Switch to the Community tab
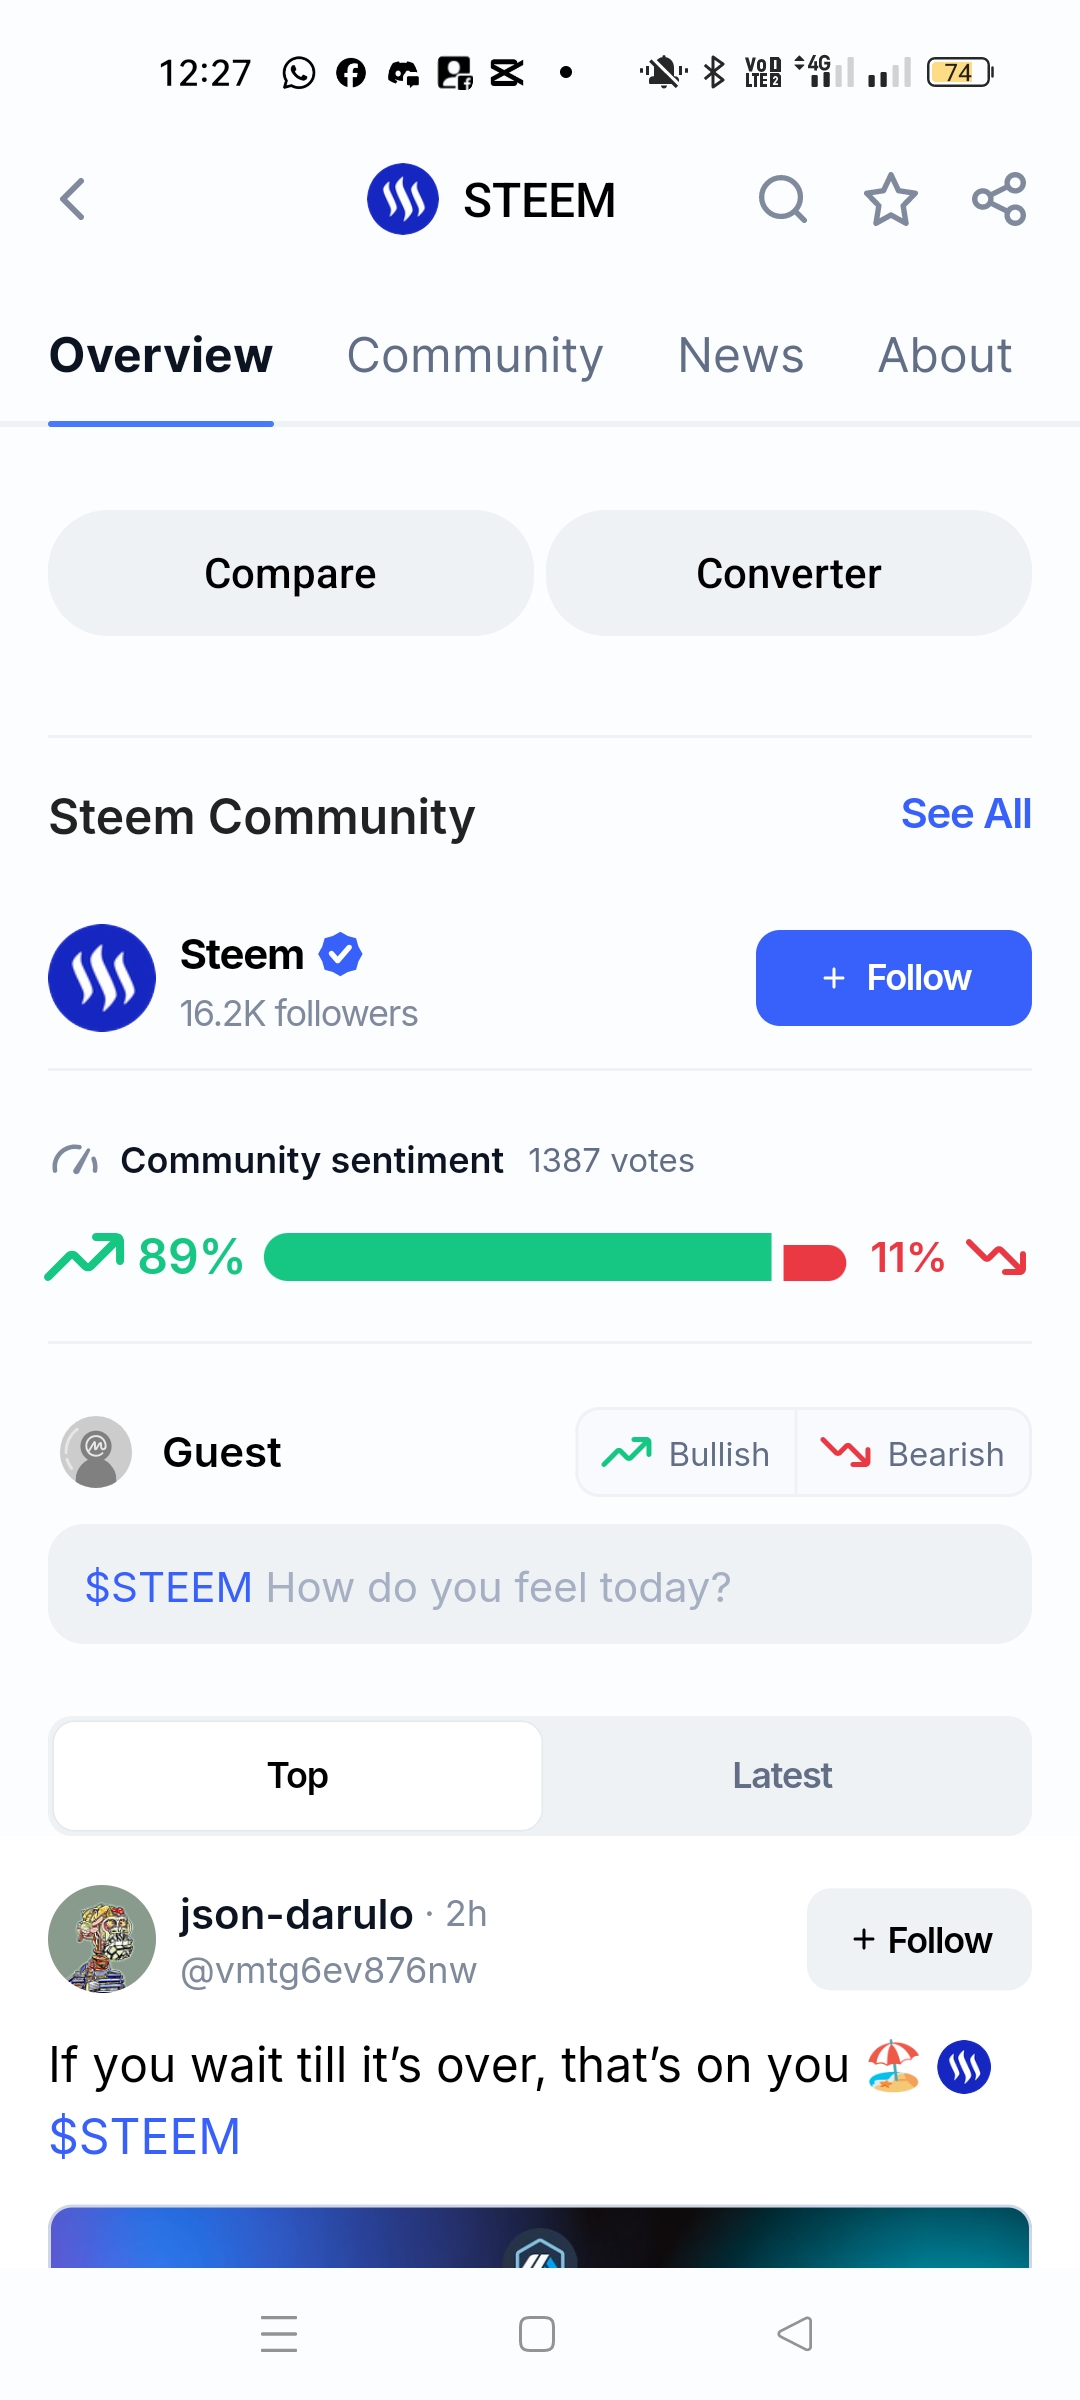1080x2400 pixels. click(x=475, y=356)
